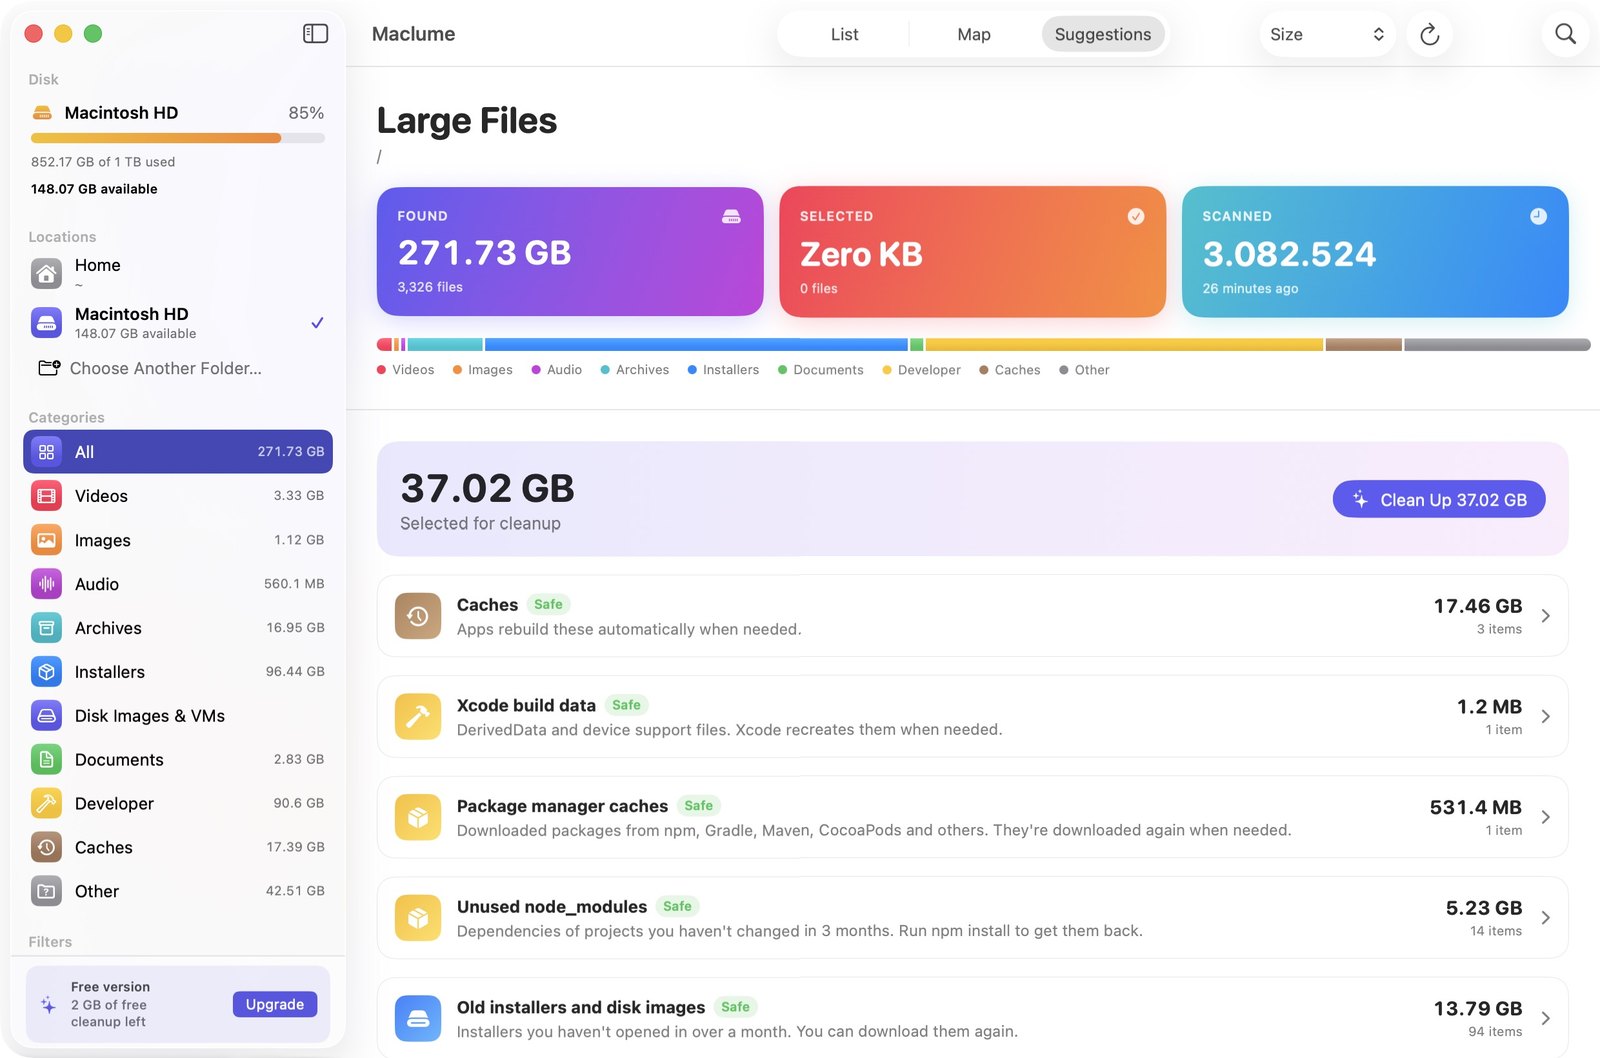Image resolution: width=1600 pixels, height=1058 pixels.
Task: Expand the Unused node_modules row
Action: coord(972,918)
